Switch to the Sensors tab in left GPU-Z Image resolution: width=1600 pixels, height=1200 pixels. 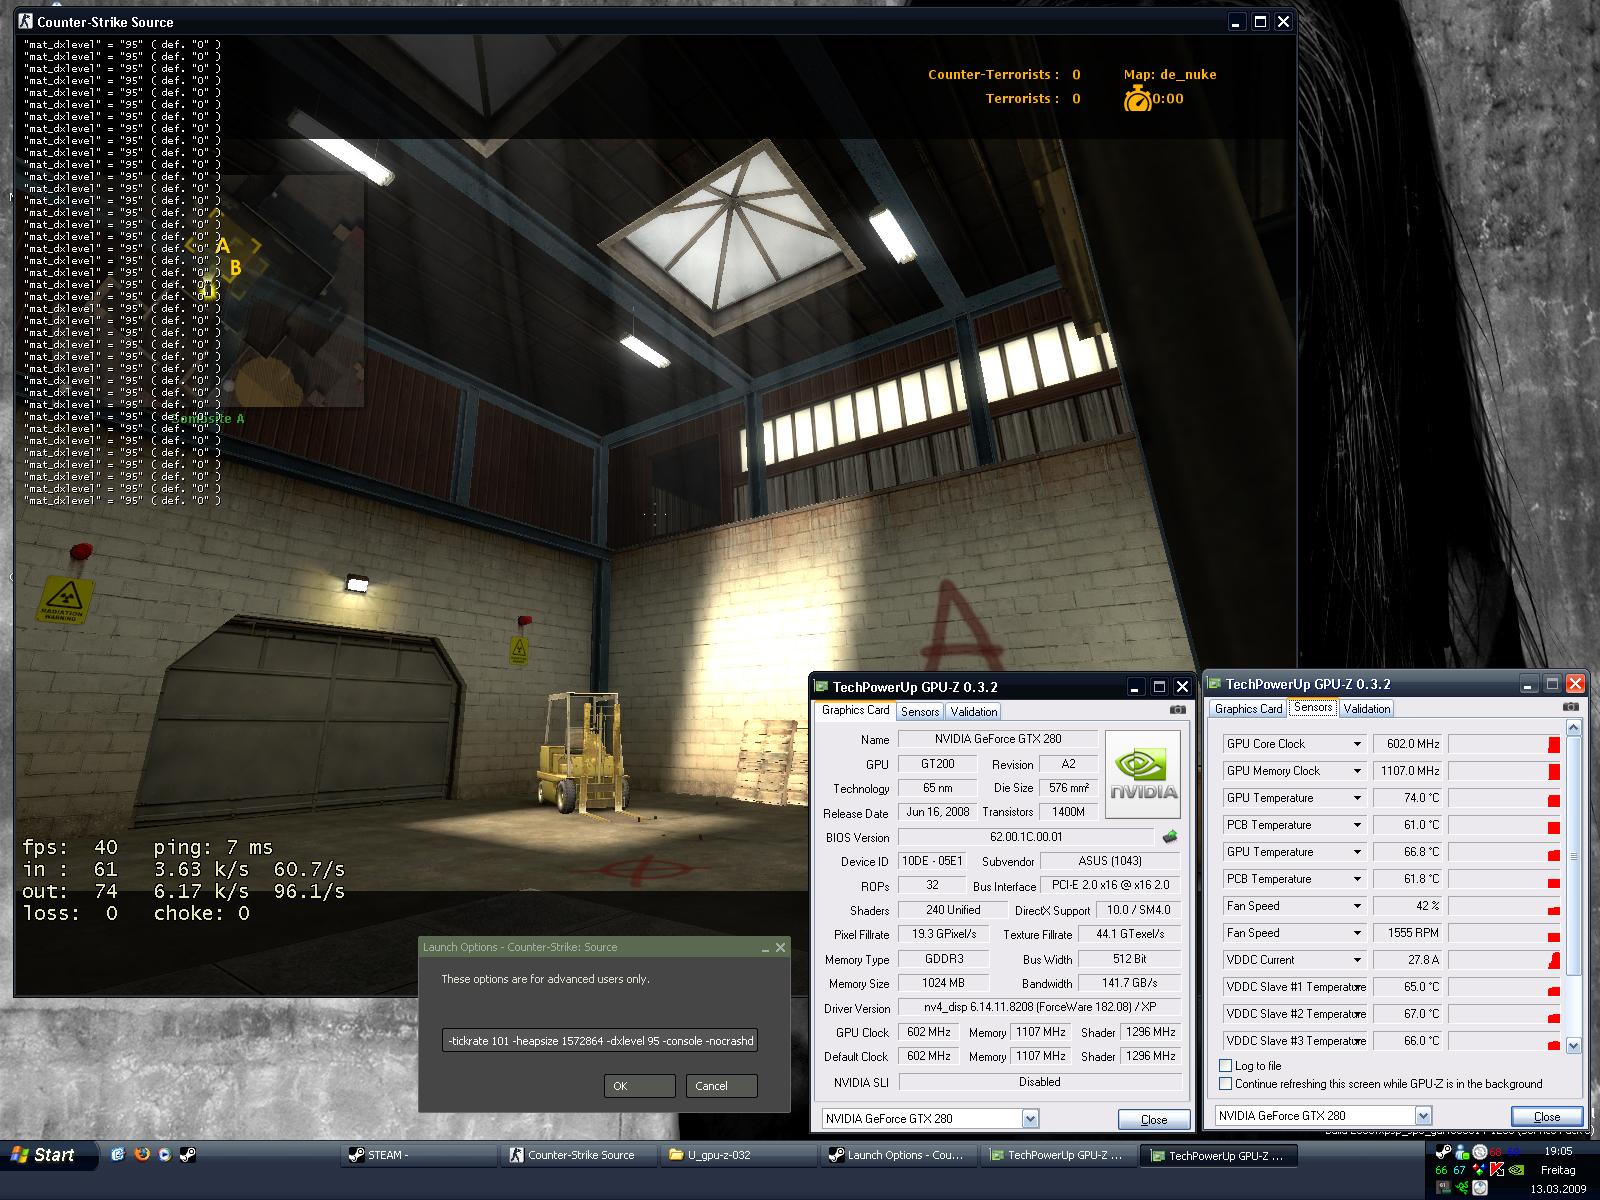919,711
